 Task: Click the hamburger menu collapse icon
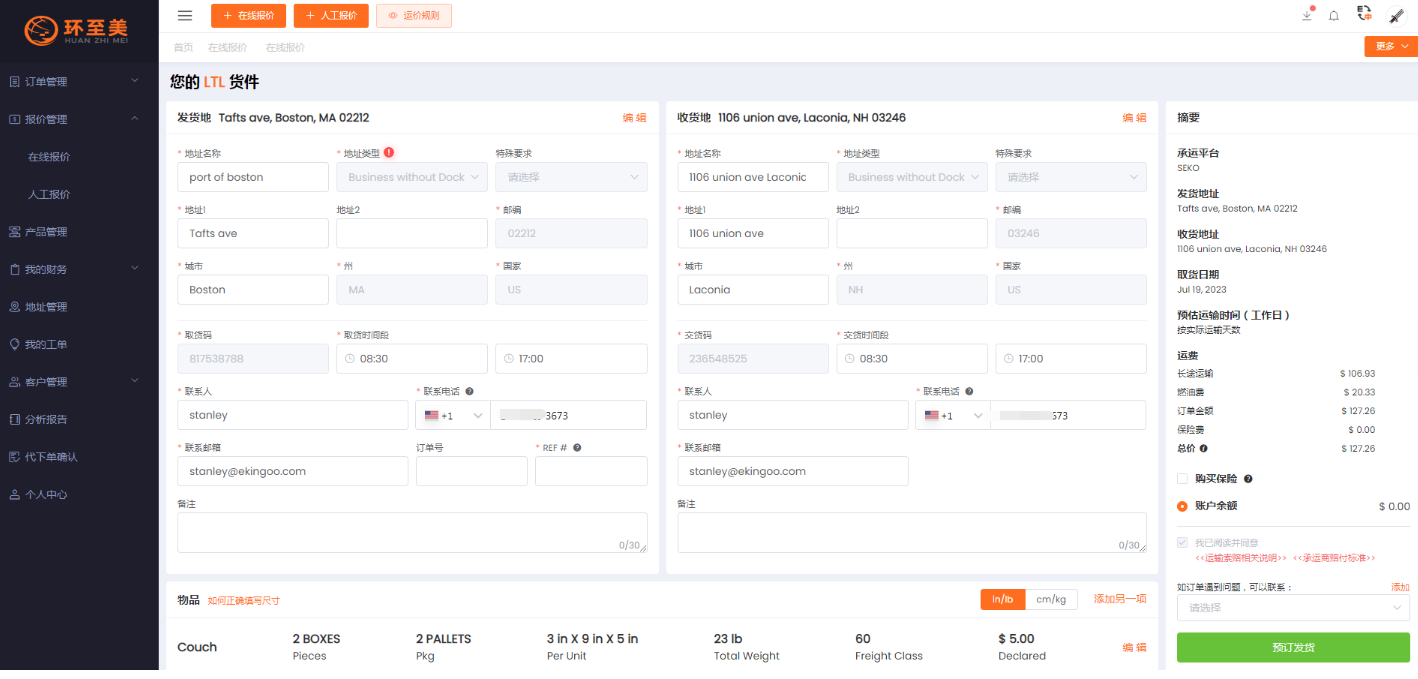coord(184,15)
